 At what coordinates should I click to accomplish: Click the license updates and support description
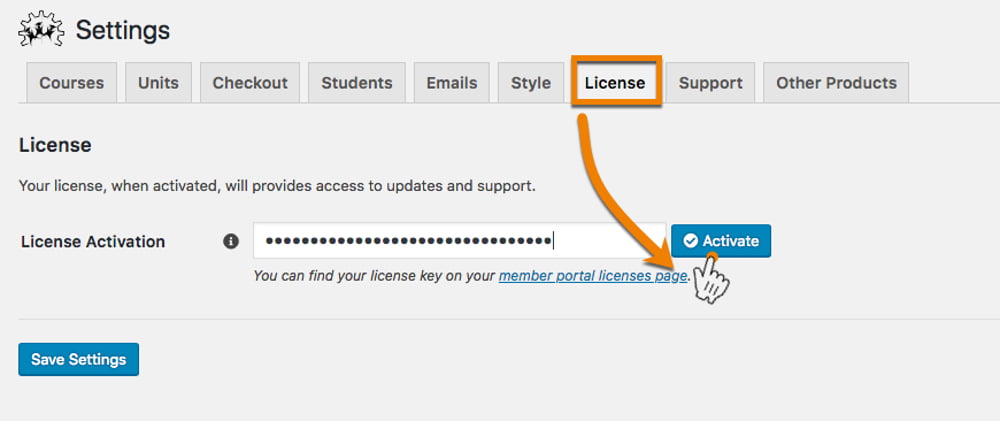point(277,186)
